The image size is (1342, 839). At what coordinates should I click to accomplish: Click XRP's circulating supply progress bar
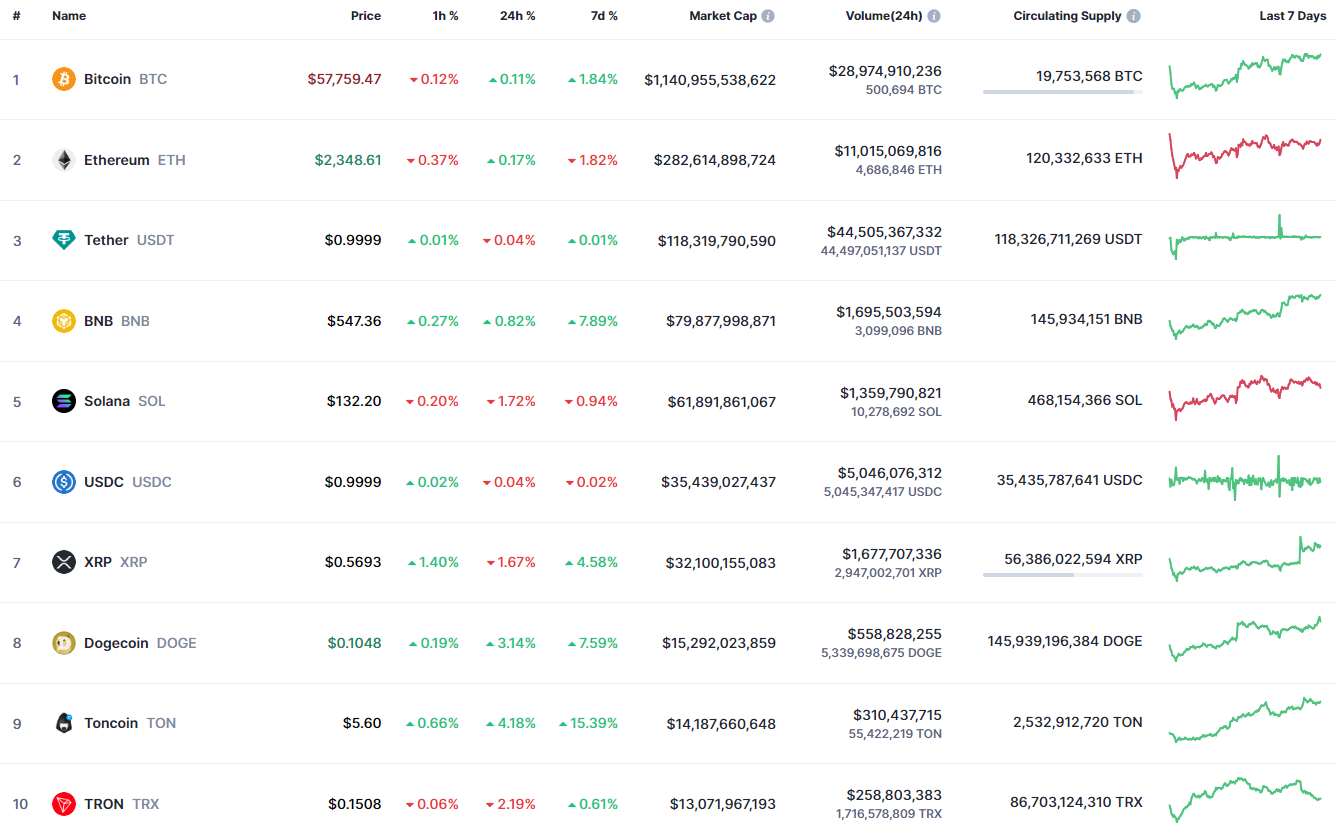(x=1062, y=575)
